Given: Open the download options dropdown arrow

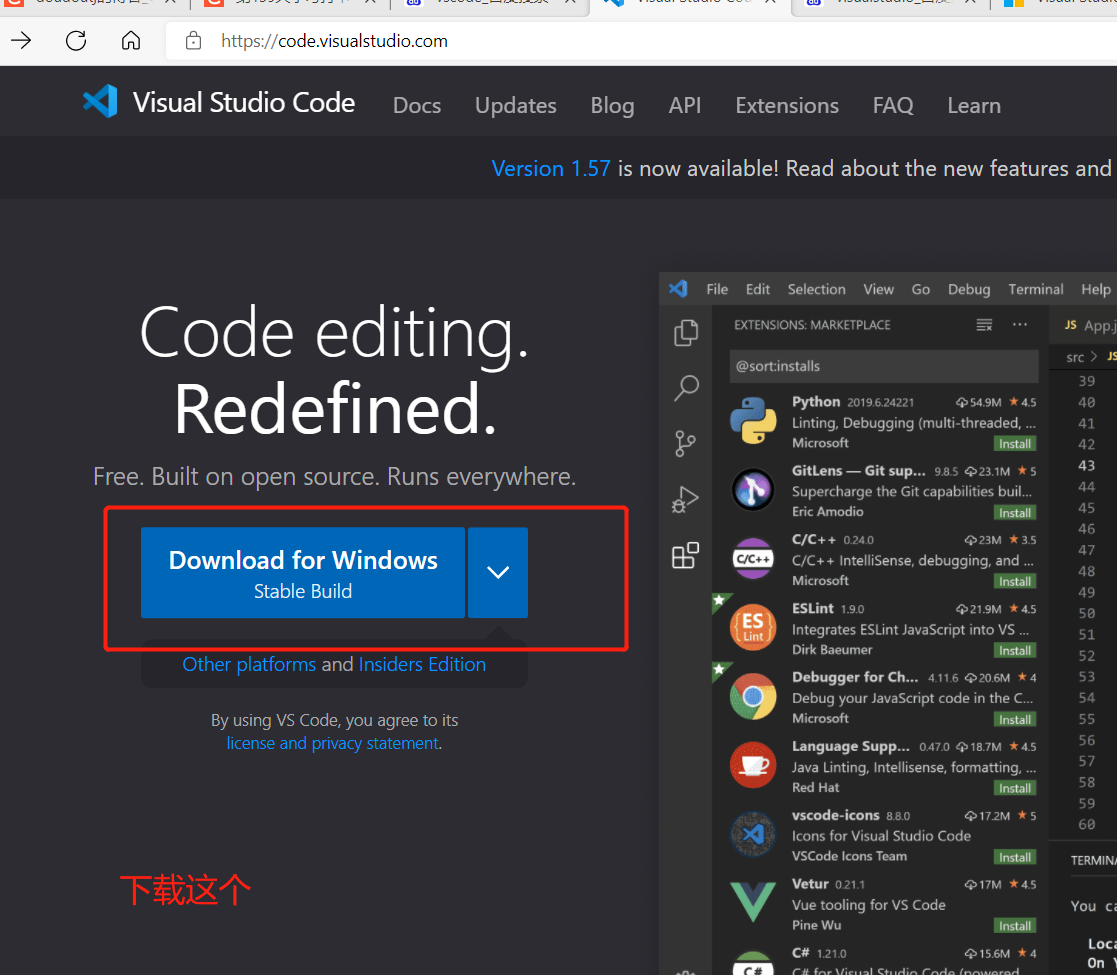Looking at the screenshot, I should pyautogui.click(x=498, y=572).
